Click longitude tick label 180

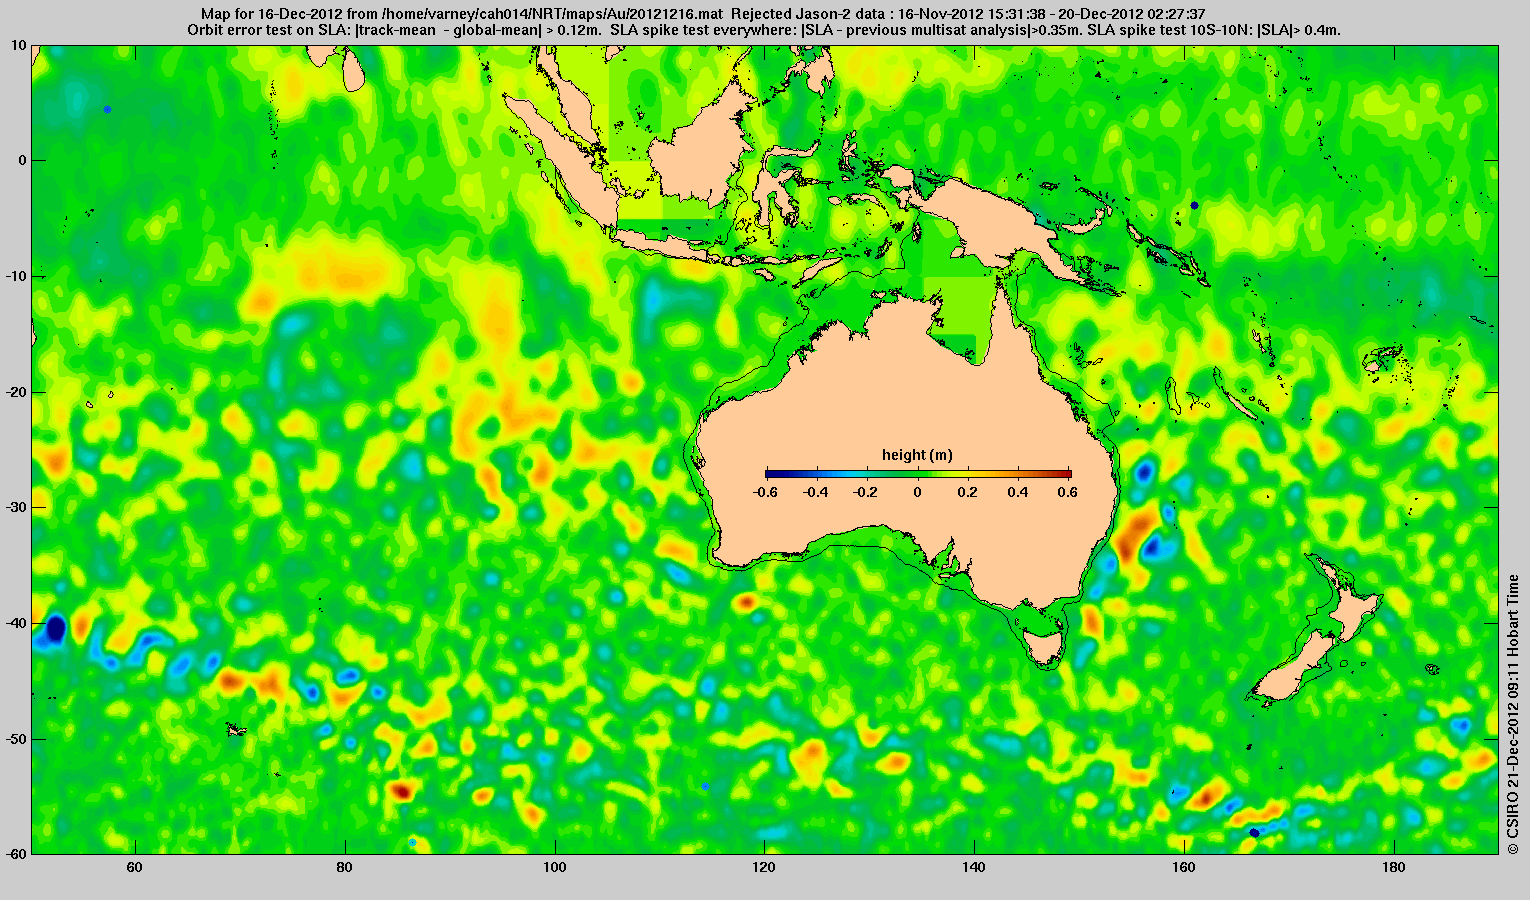point(1394,867)
